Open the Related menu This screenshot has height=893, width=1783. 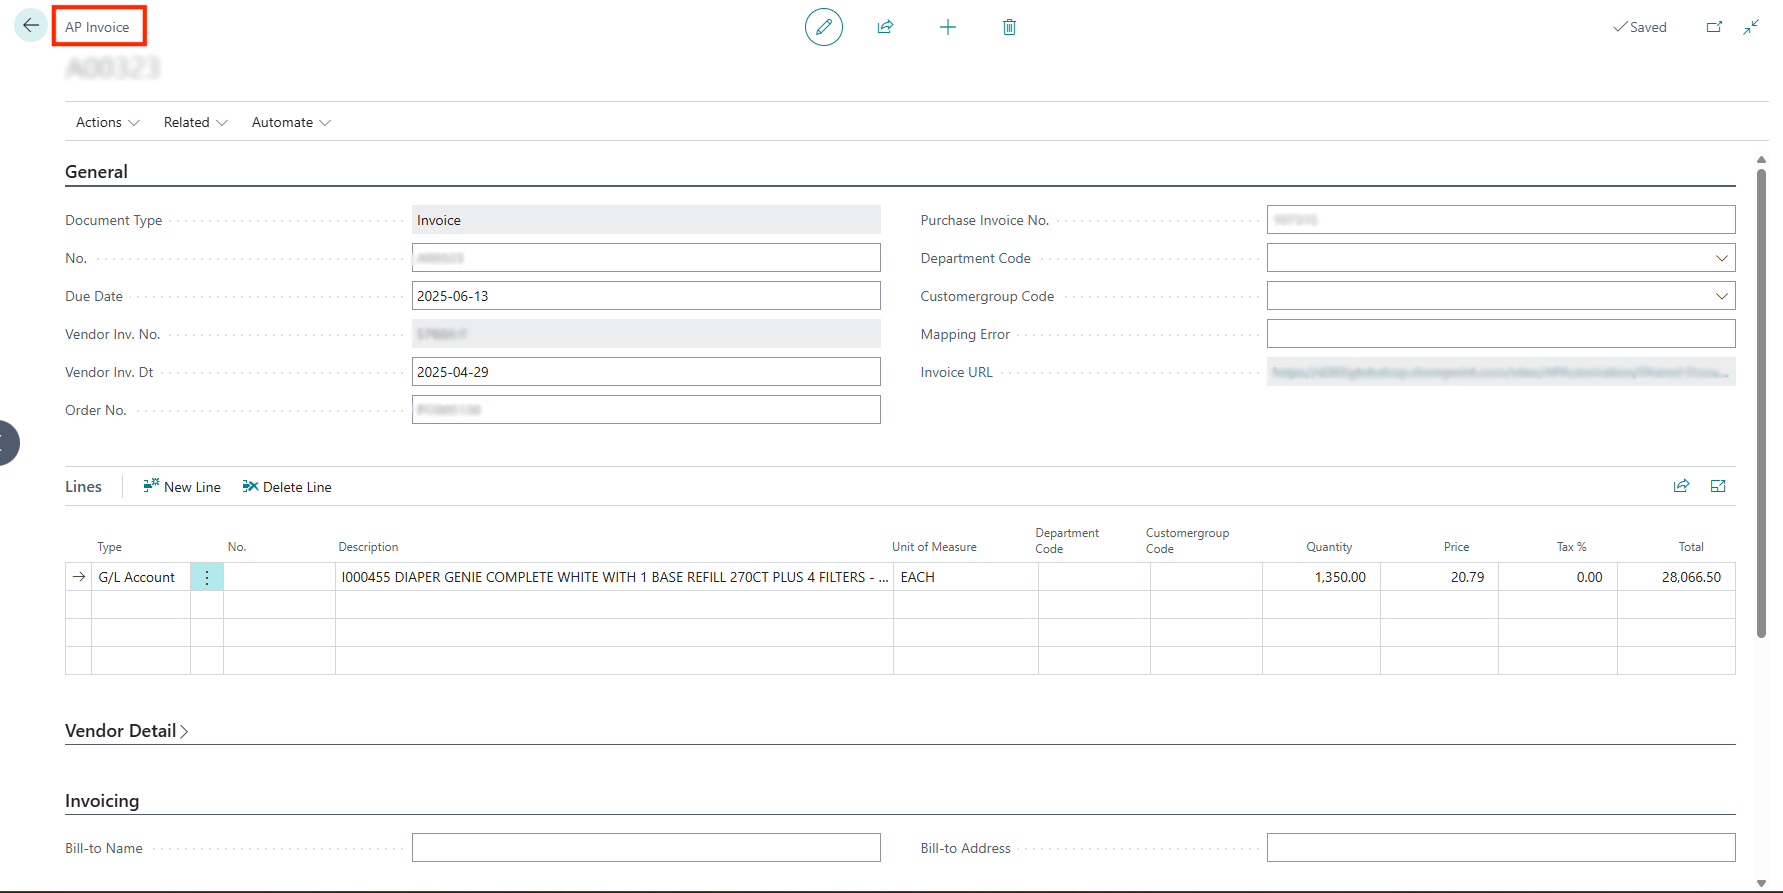[195, 122]
